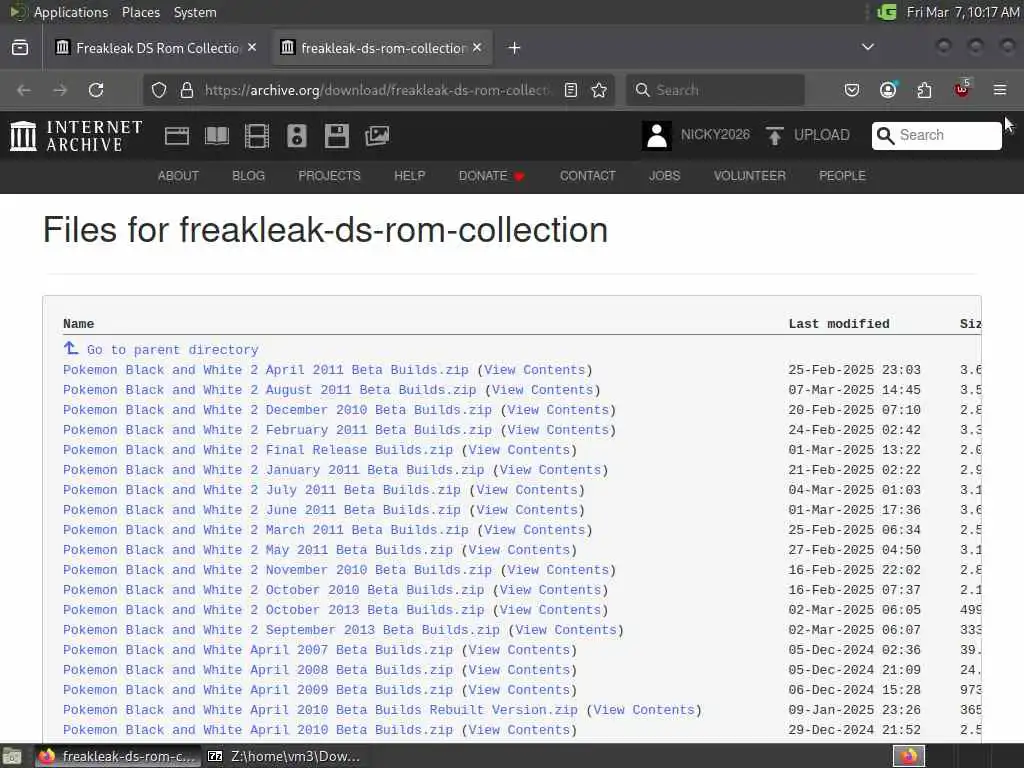
Task: Click the Firefox address bar URL
Action: click(x=376, y=90)
